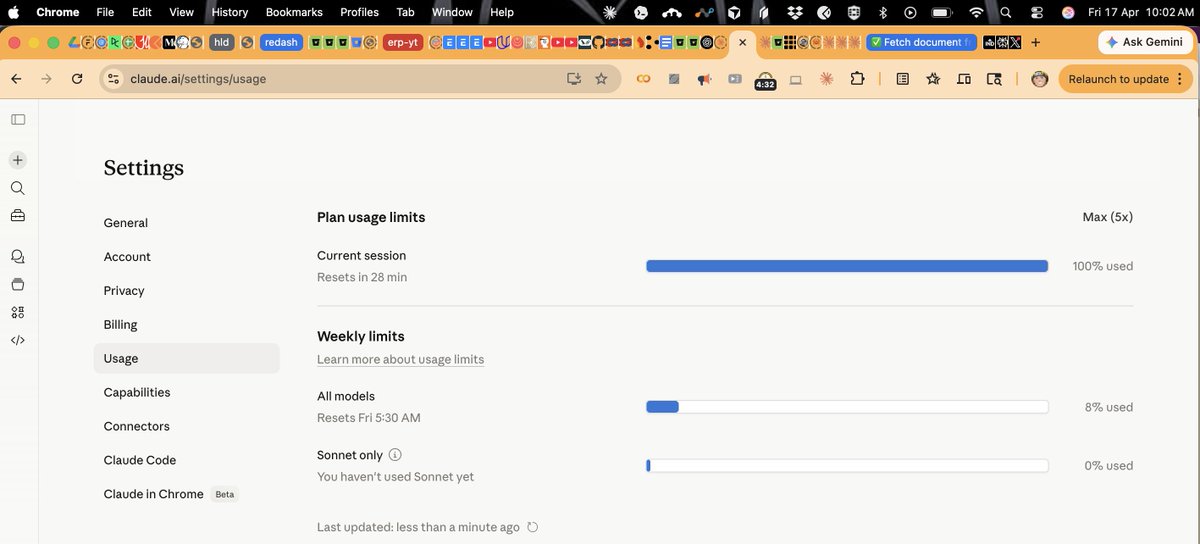1200x544 pixels.
Task: Go back with browser back arrow
Action: point(16,79)
